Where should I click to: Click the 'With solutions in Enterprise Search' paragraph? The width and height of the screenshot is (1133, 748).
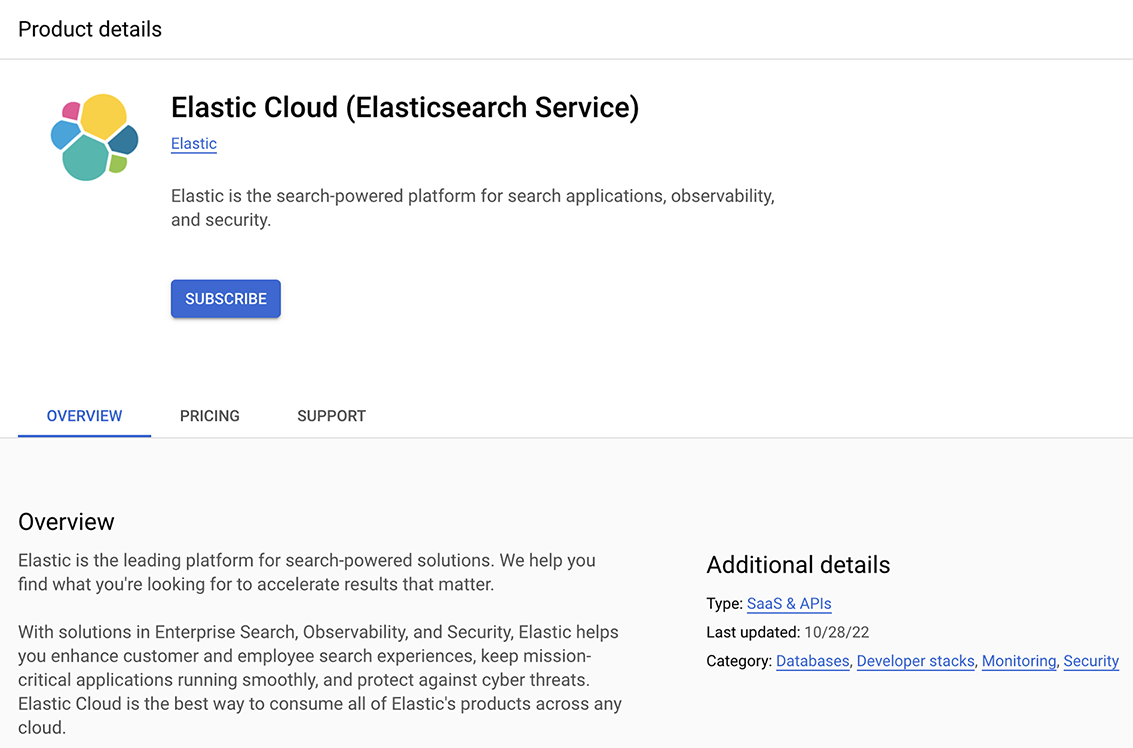[320, 679]
